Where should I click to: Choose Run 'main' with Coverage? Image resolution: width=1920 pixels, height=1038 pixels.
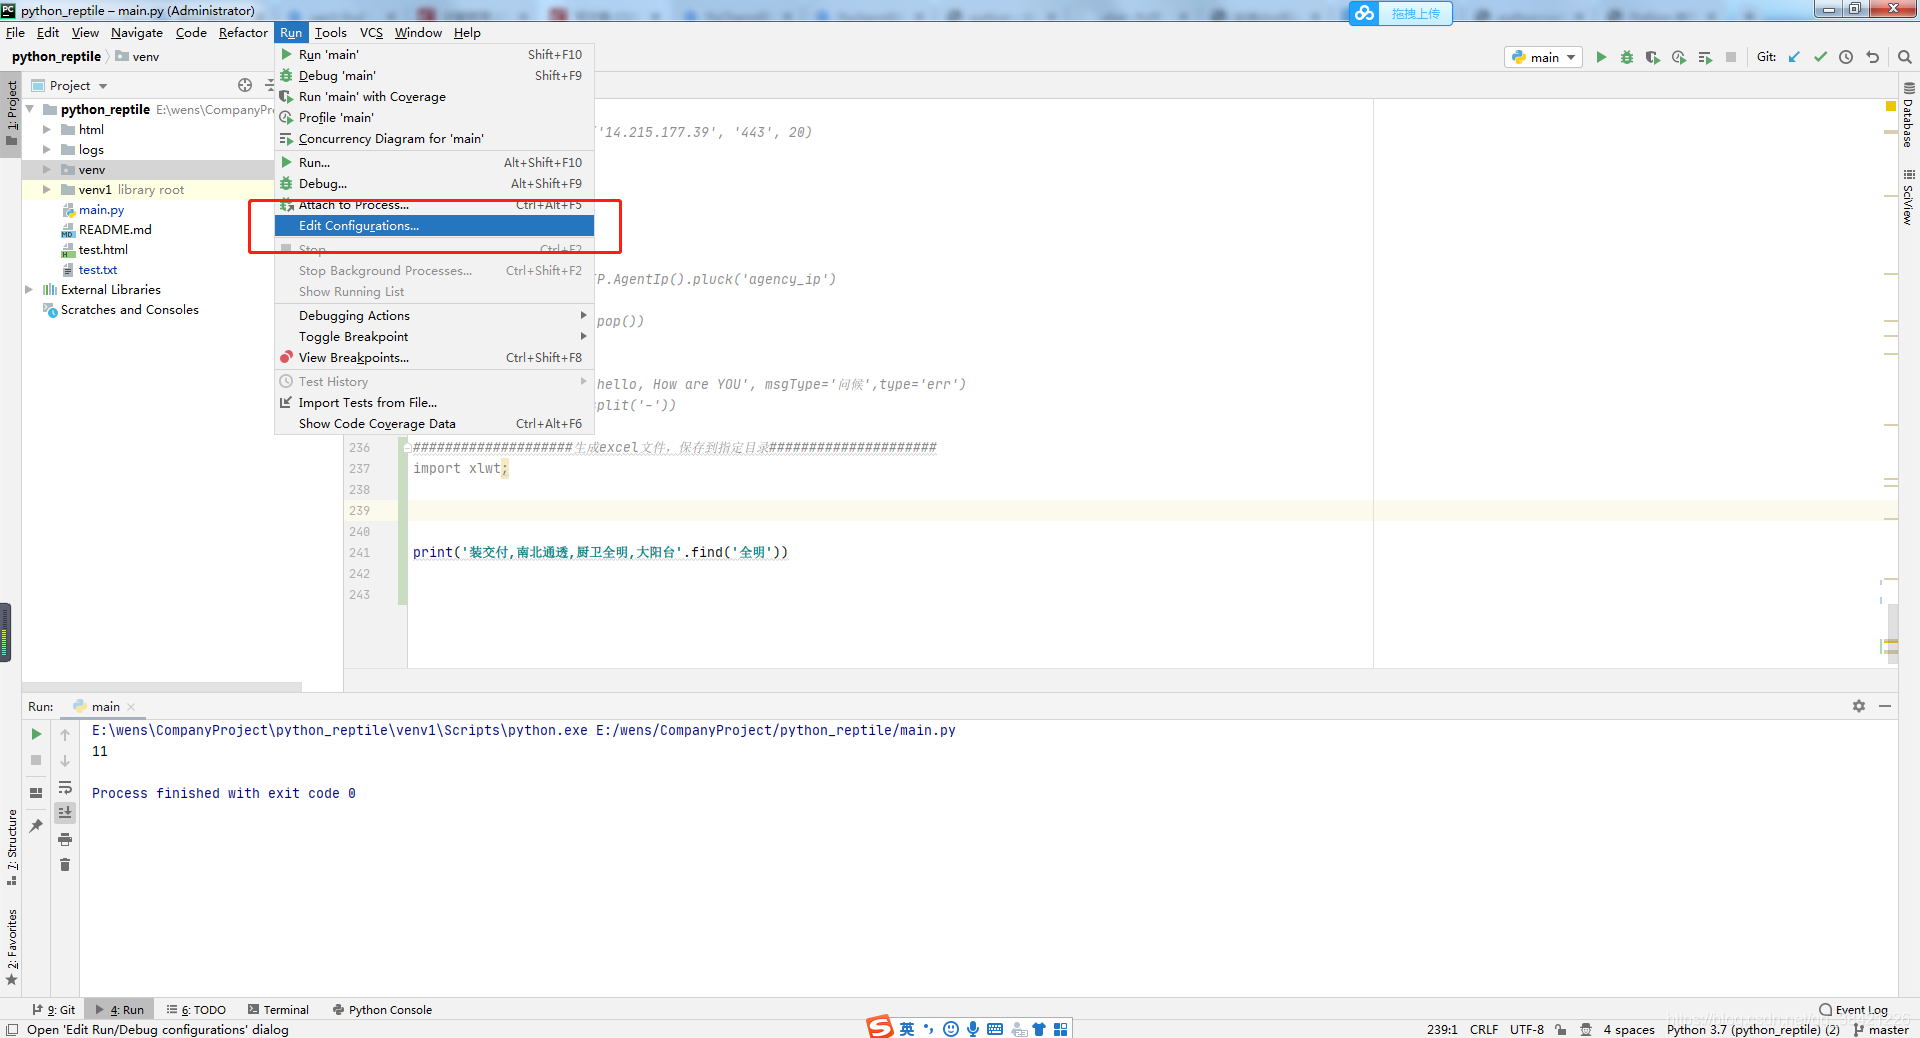(x=434, y=96)
